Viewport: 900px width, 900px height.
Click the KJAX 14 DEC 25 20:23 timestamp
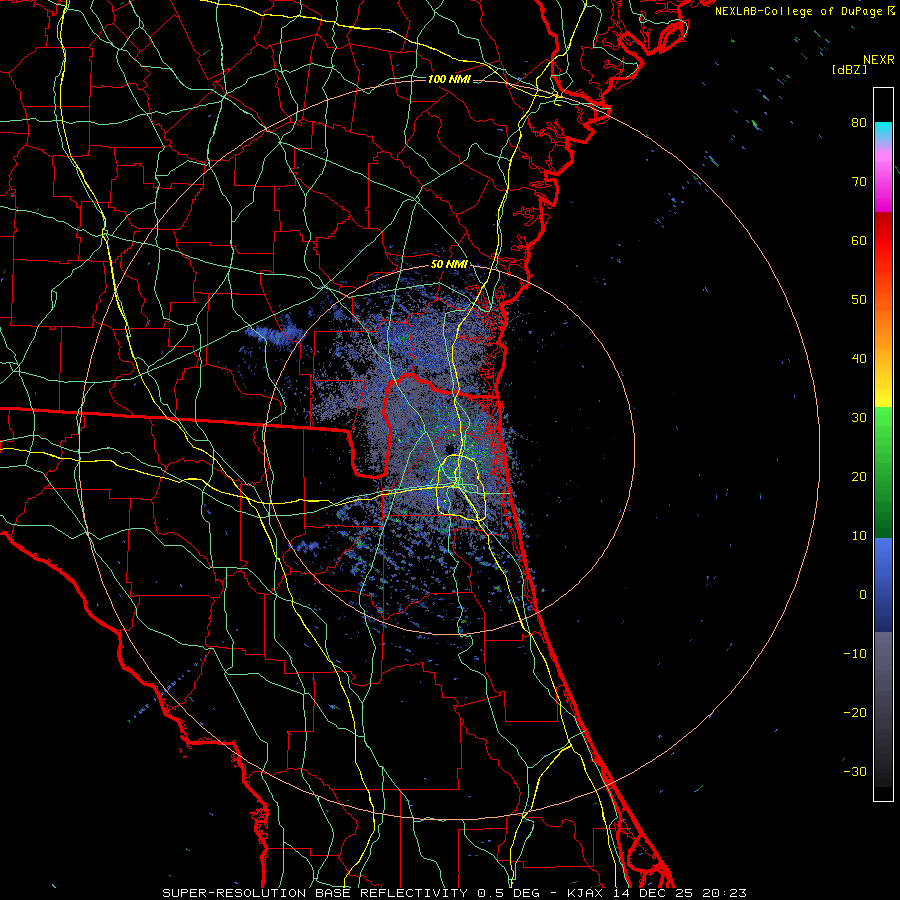click(x=657, y=893)
